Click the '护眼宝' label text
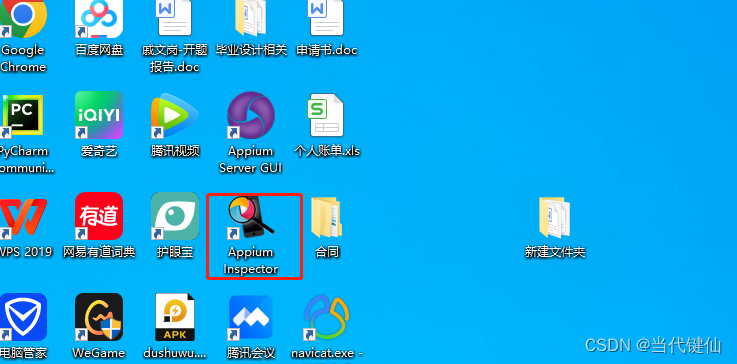Viewport: 737px width, 364px height. tap(175, 252)
